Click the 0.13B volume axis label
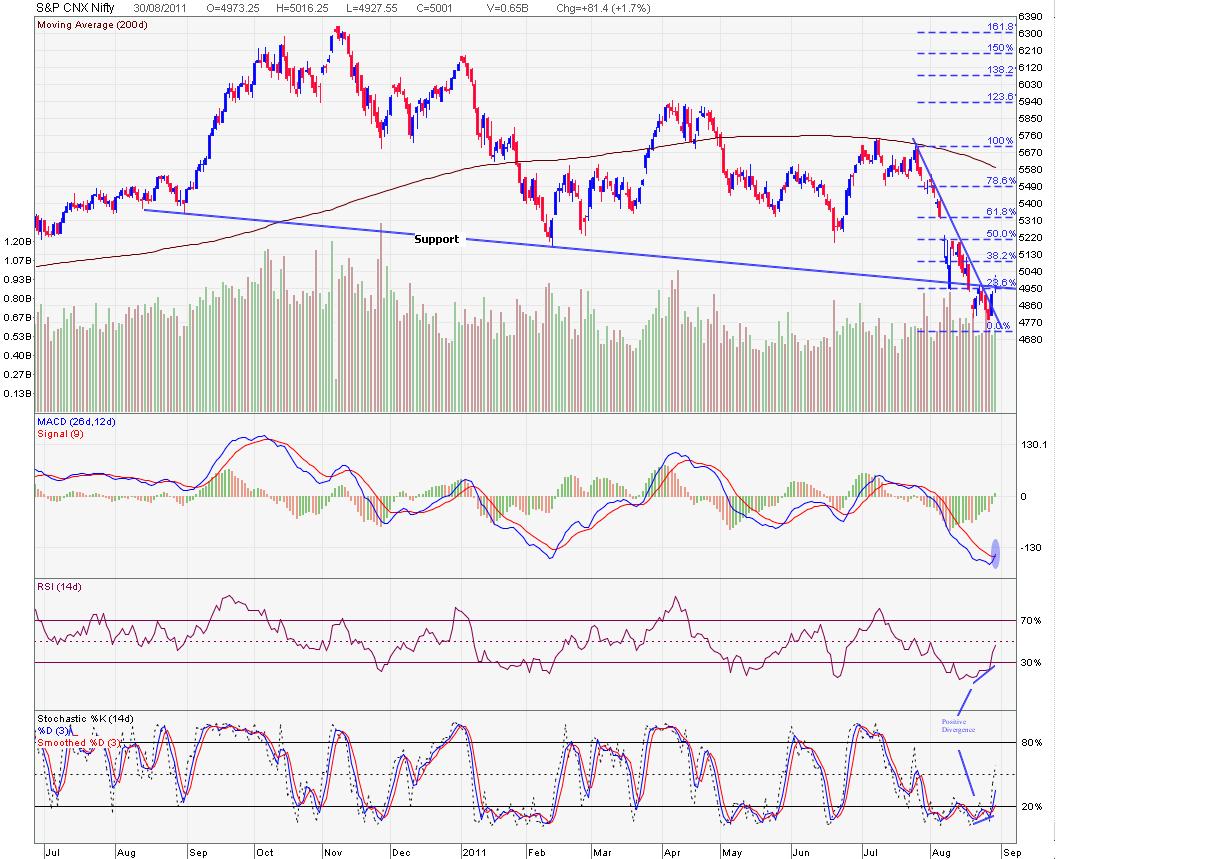 click(17, 393)
